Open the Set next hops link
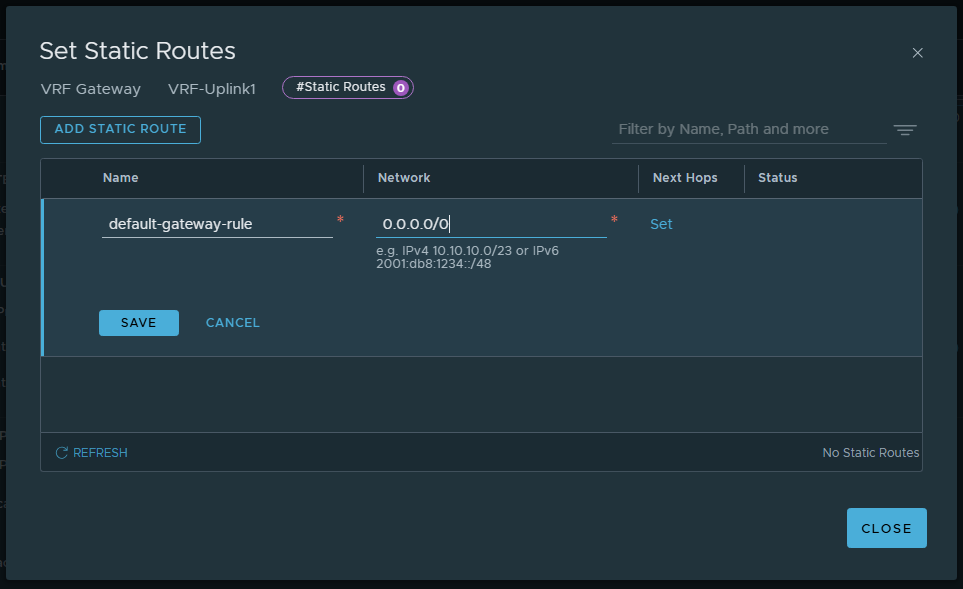This screenshot has width=963, height=589. point(661,224)
